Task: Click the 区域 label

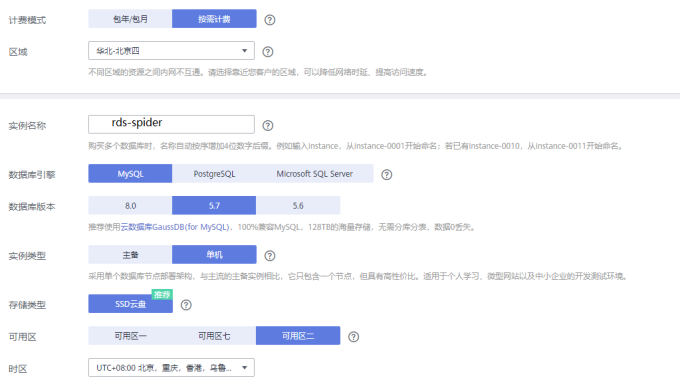Action: click(18, 52)
